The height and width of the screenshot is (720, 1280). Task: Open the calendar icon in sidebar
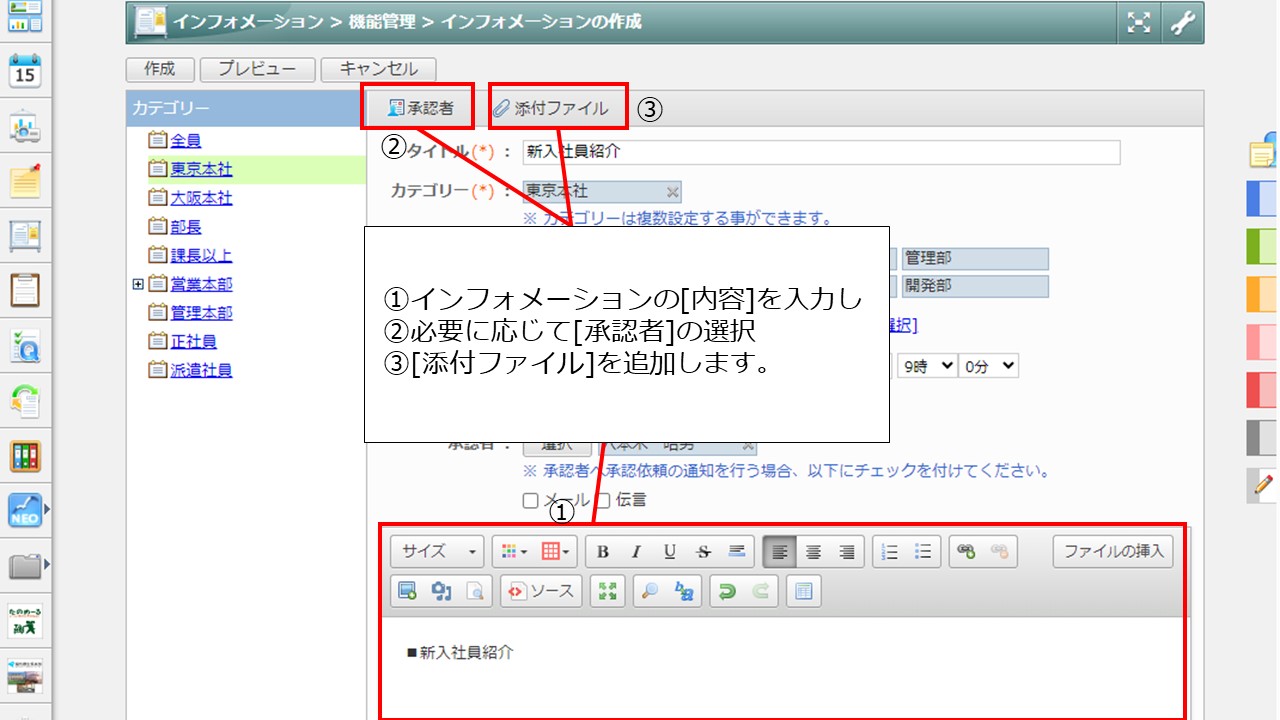[x=24, y=72]
